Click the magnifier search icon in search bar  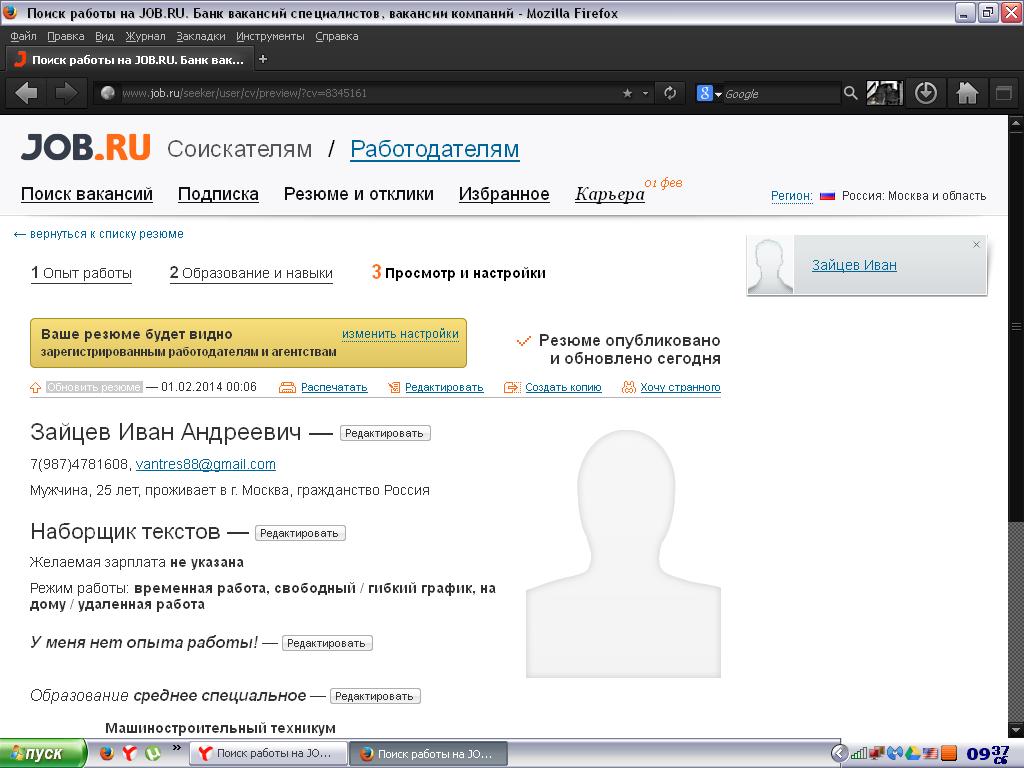pyautogui.click(x=850, y=93)
